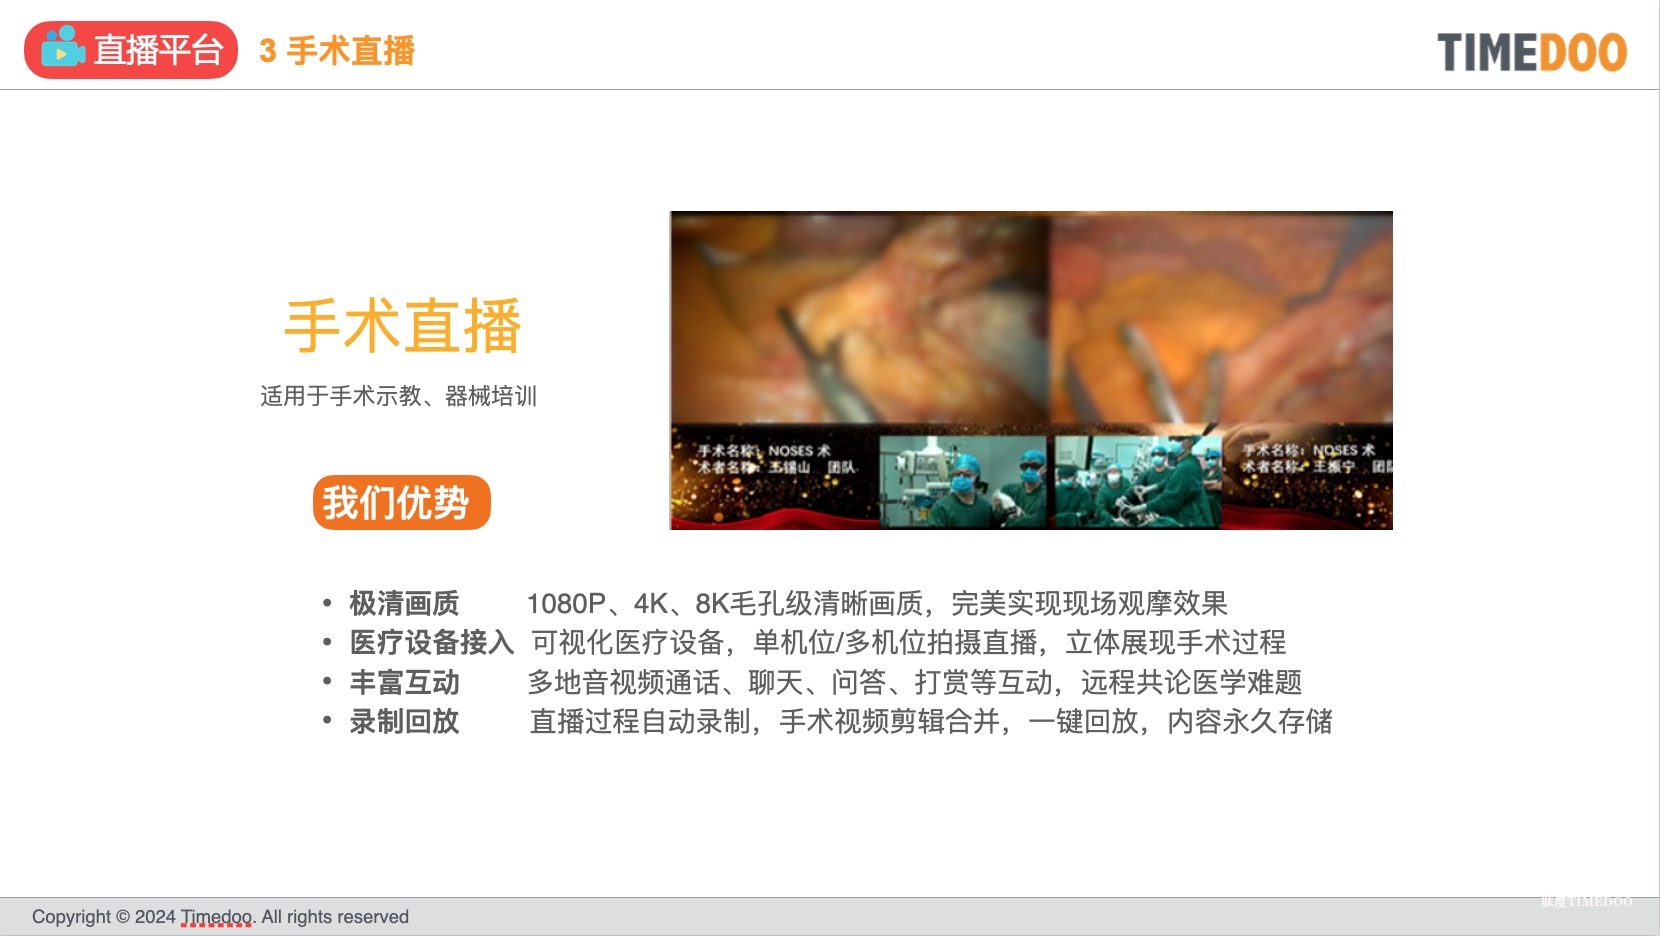Viewport: 1660px width, 936px height.
Task: Click the text 远程共论医学难题
Action: tap(1192, 682)
